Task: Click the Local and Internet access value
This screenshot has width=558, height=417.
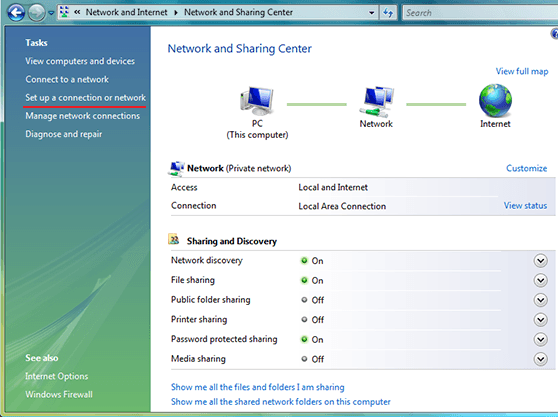Action: coord(333,187)
